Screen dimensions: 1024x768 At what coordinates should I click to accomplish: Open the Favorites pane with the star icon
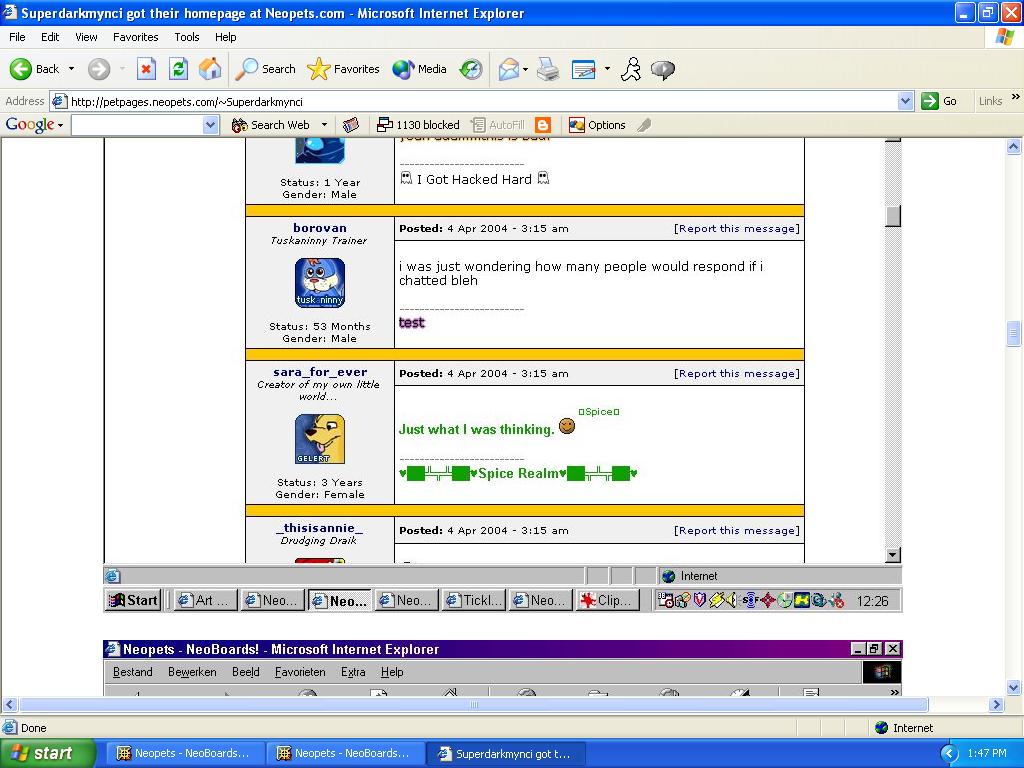click(344, 69)
